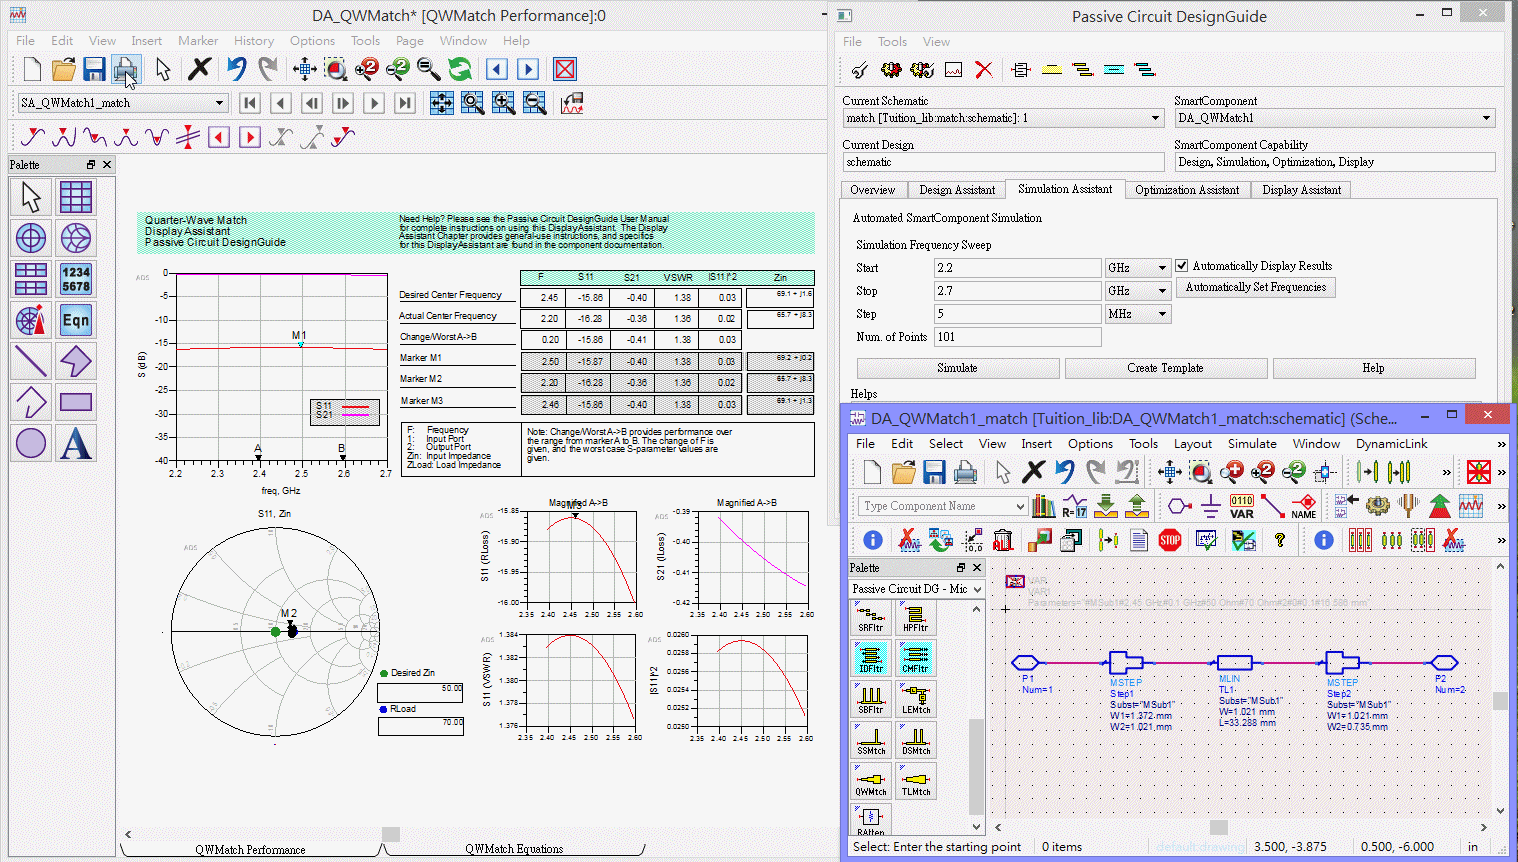Click the Simulate button
1518x862 pixels.
[957, 368]
